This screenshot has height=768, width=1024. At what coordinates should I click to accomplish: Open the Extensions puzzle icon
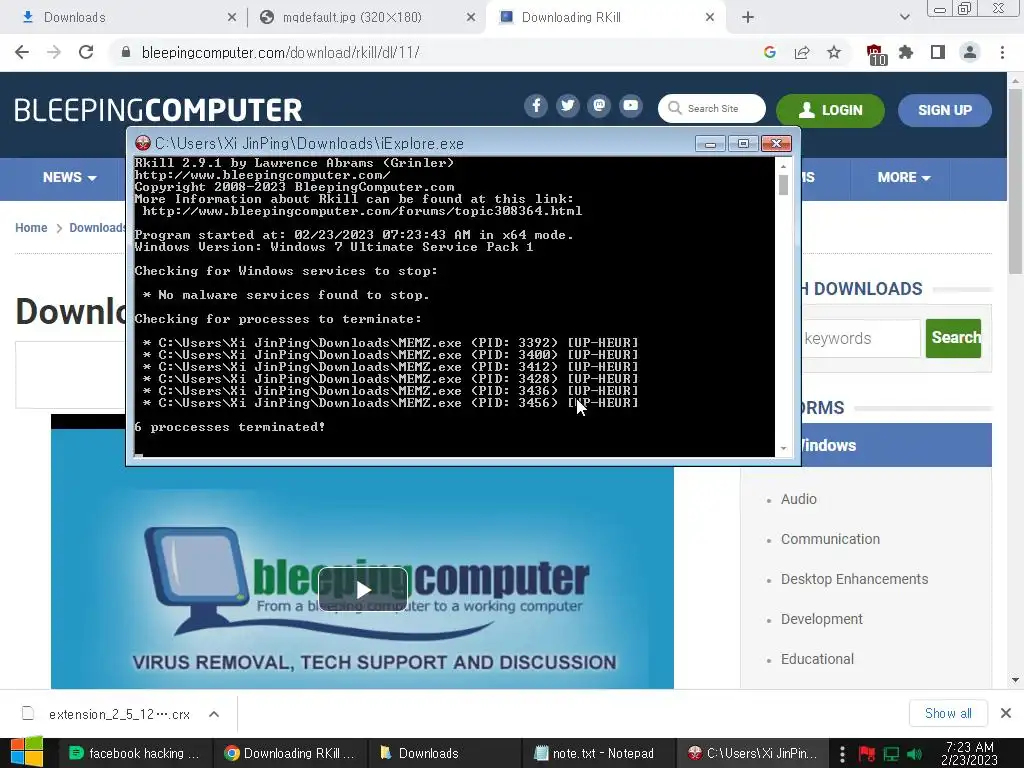[906, 52]
